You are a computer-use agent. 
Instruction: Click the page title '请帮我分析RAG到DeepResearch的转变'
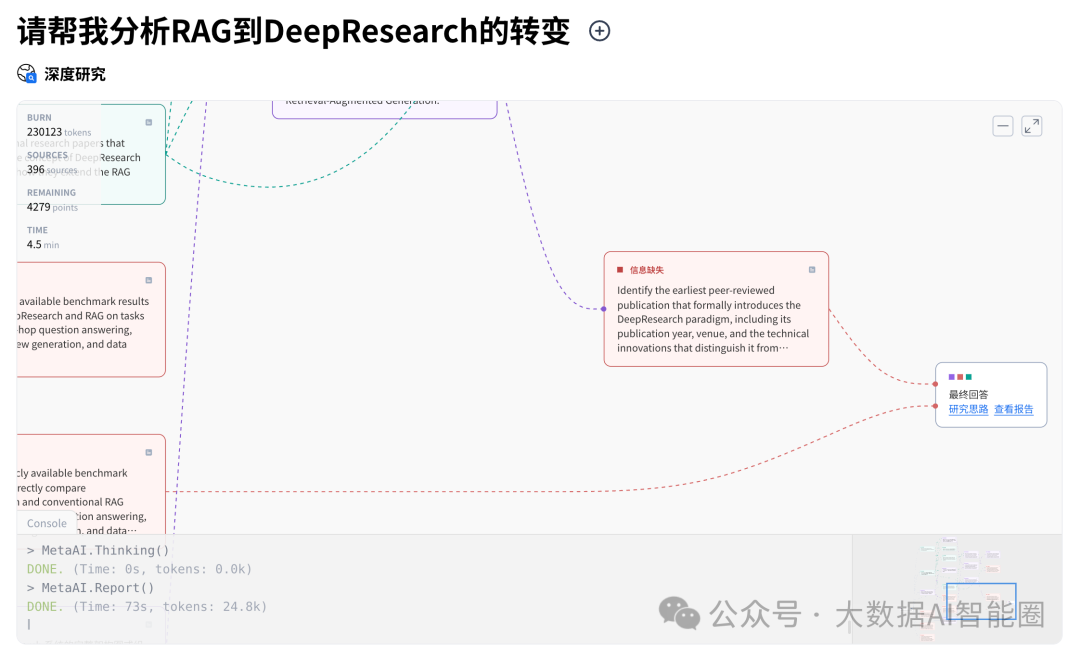point(293,31)
